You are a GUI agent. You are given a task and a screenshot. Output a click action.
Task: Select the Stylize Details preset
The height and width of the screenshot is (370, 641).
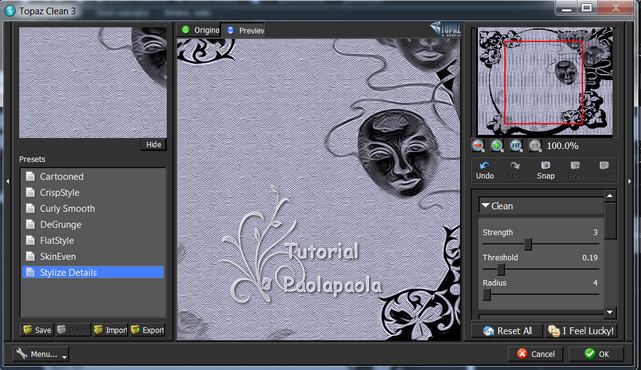93,272
